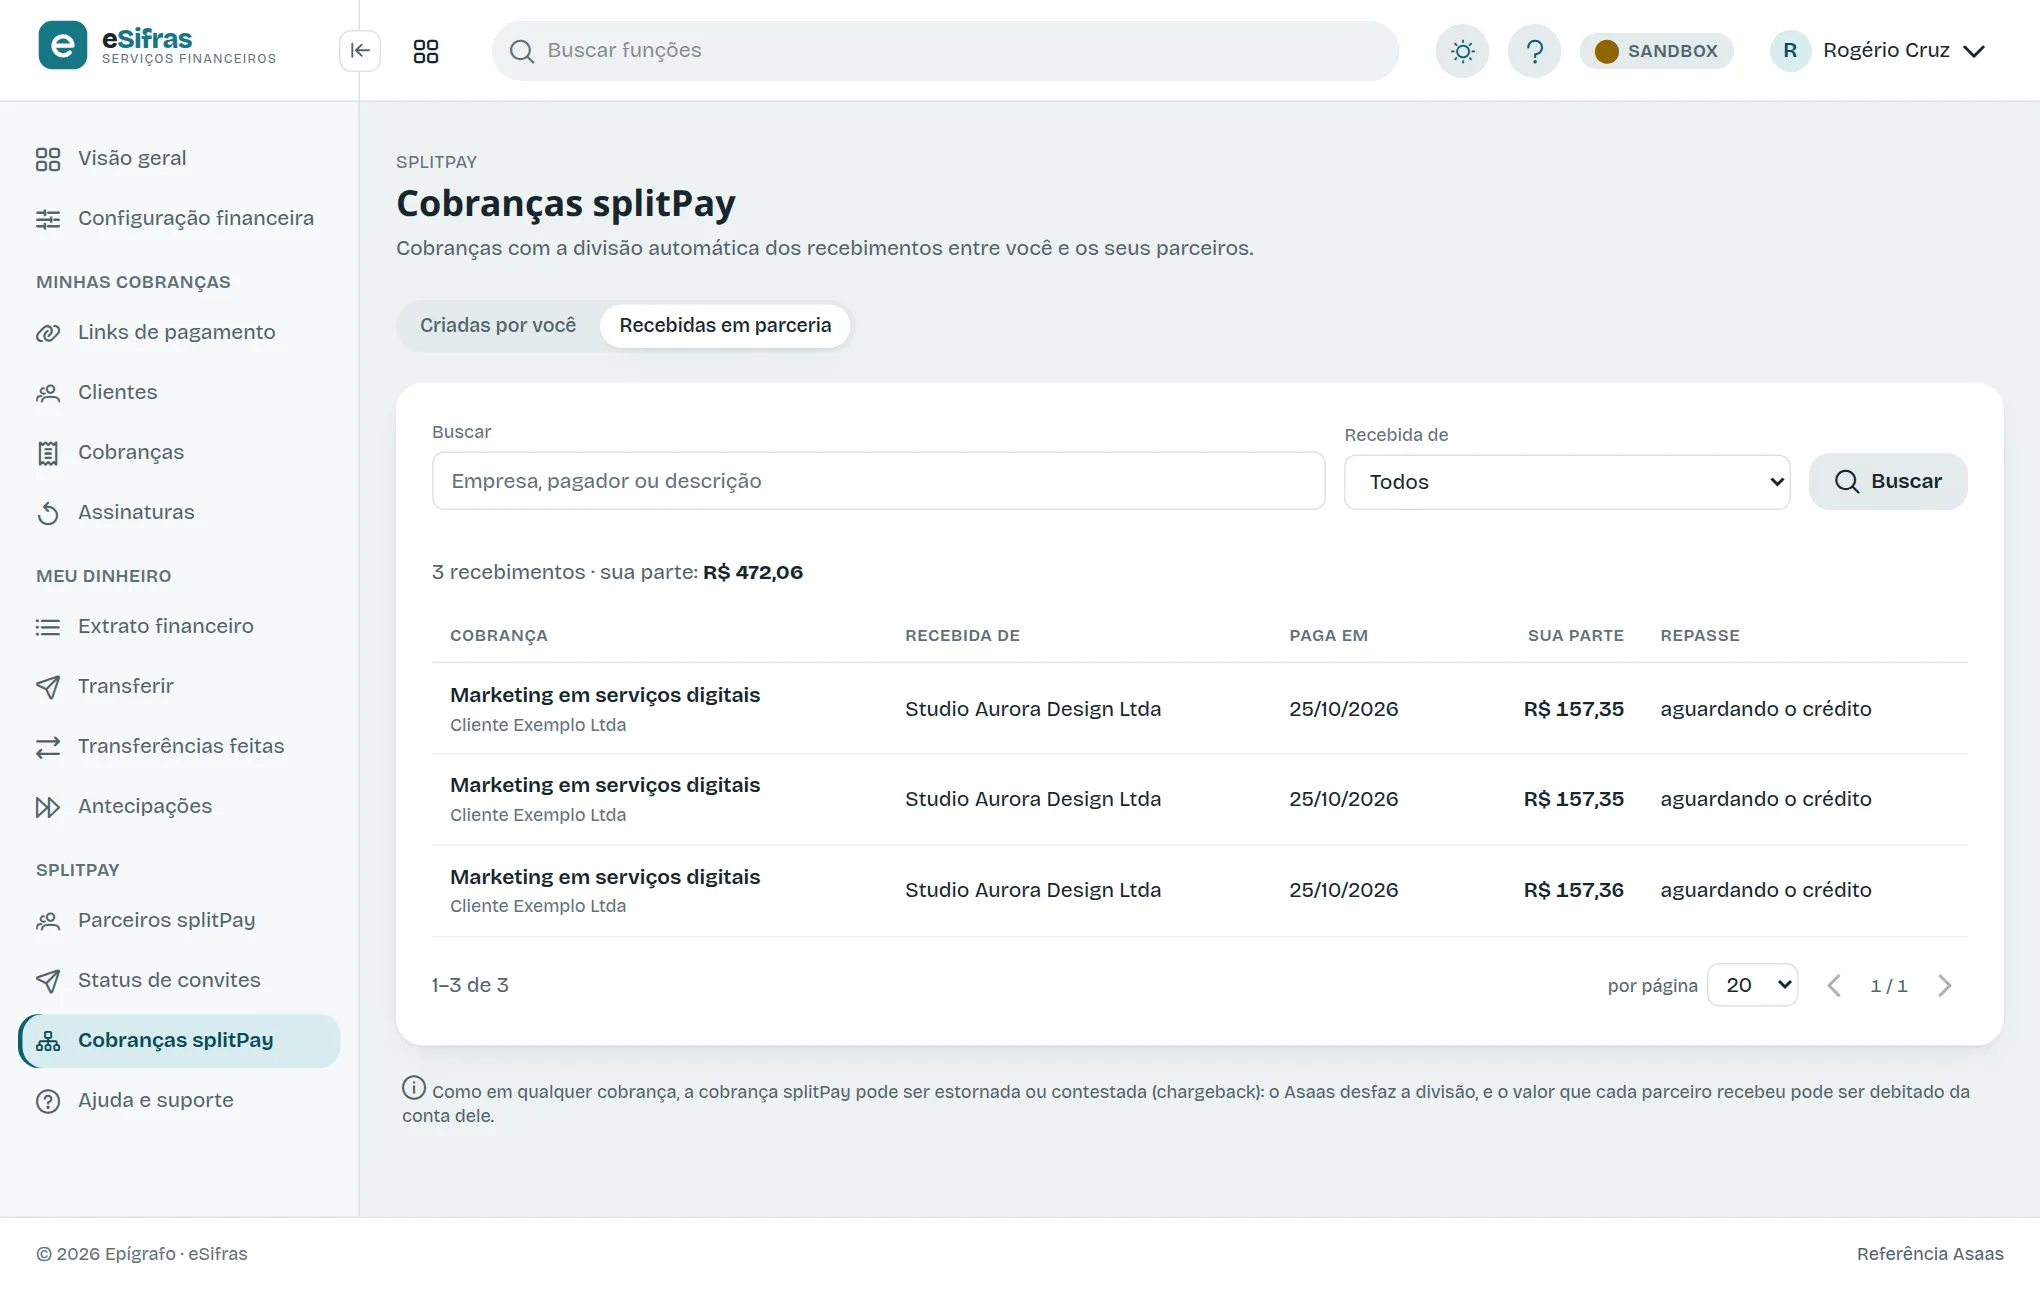Open Configuração financeira sliders icon
2040x1290 pixels.
click(48, 219)
